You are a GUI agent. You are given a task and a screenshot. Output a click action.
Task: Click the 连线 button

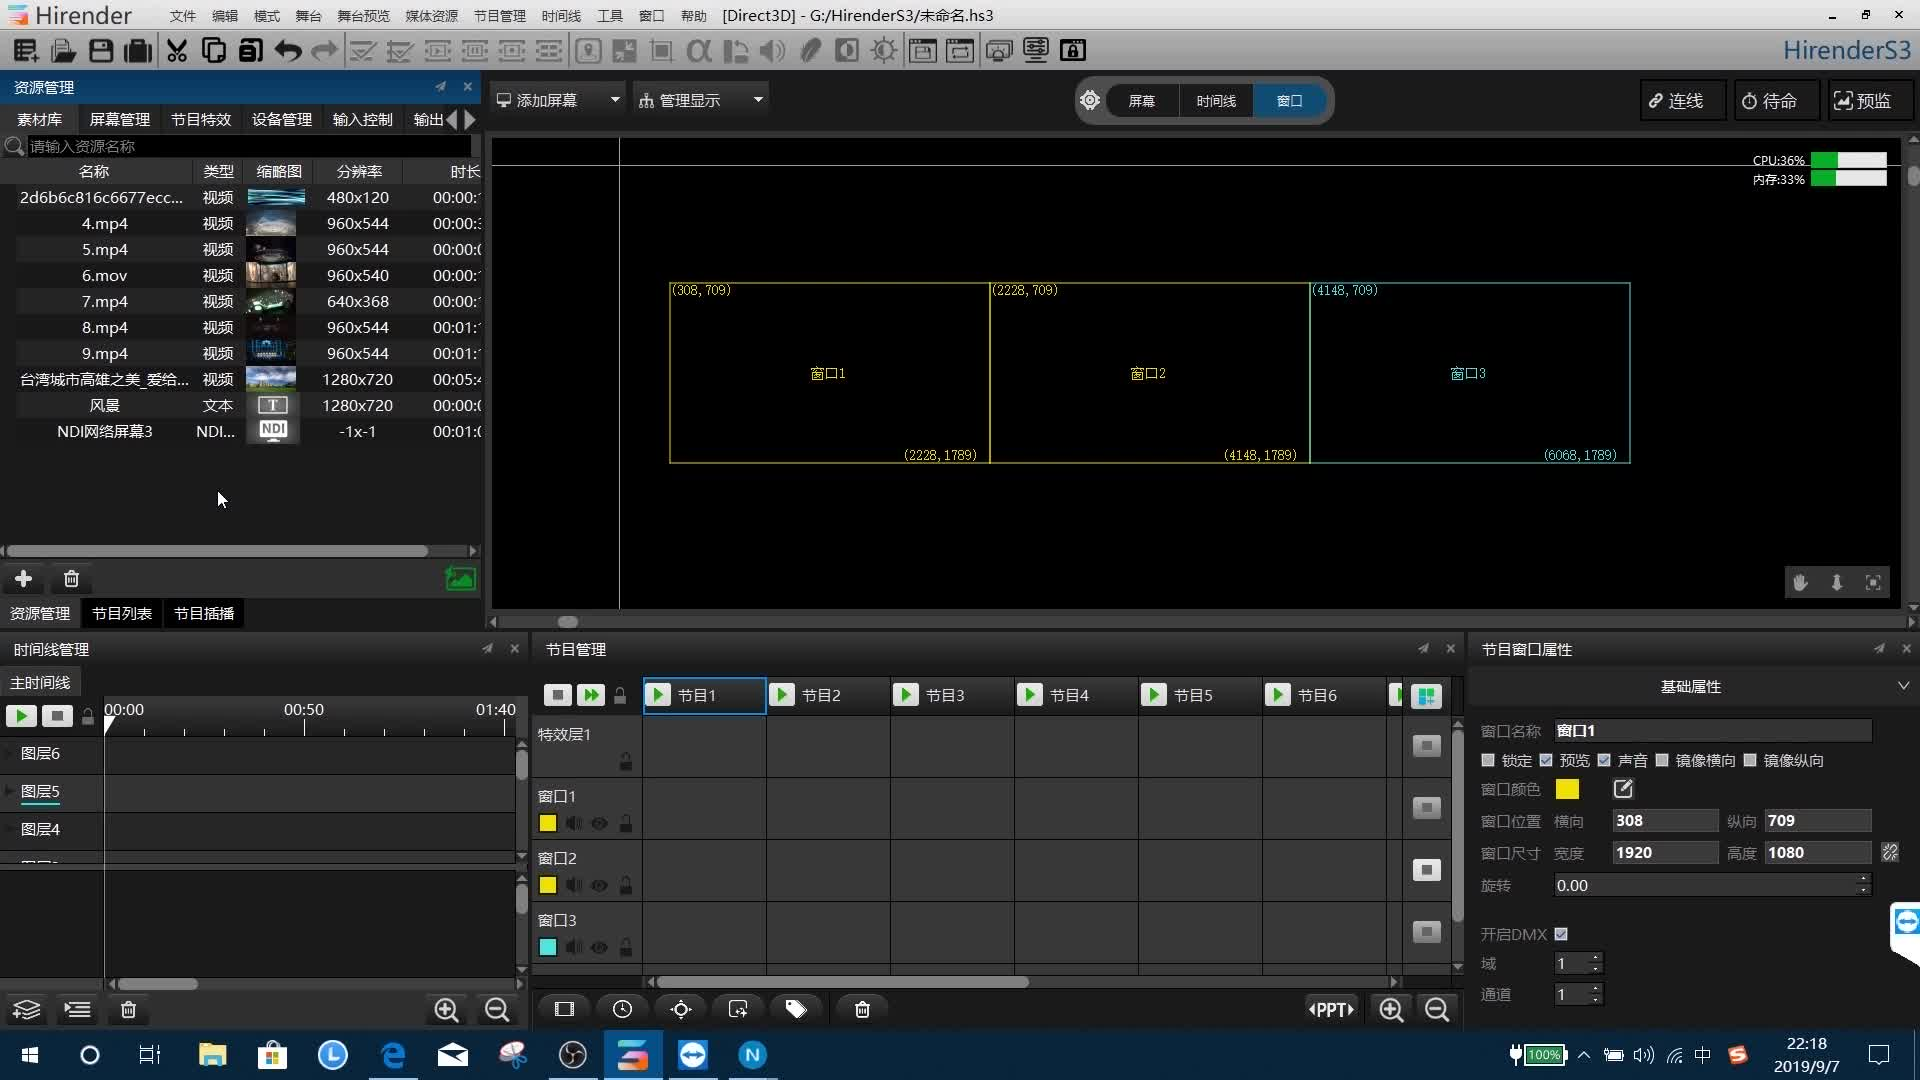(x=1683, y=101)
